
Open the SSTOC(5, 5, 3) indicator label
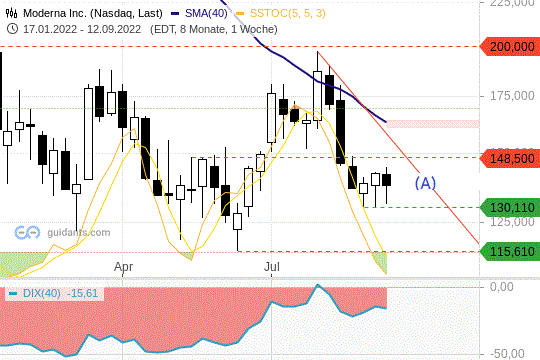pyautogui.click(x=288, y=13)
